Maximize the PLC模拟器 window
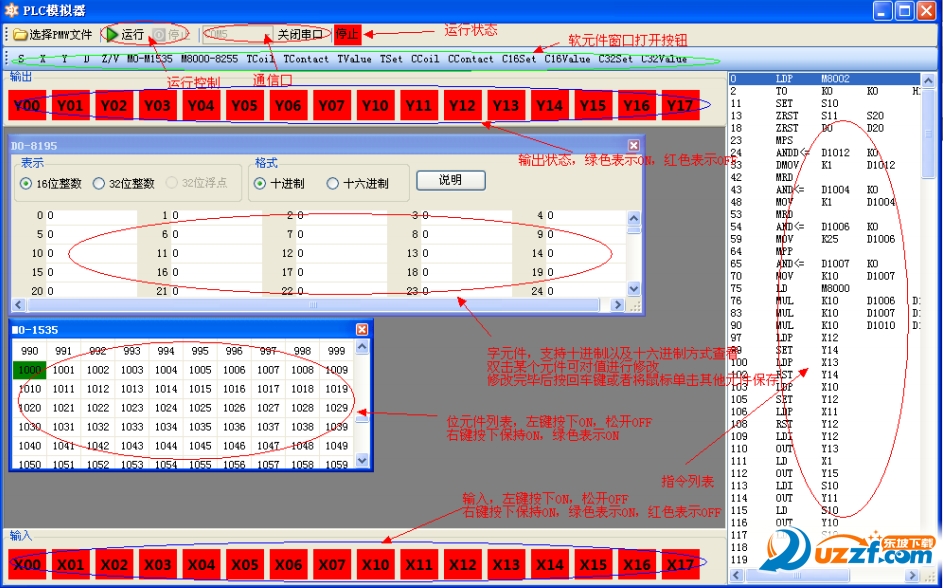Screen dimensions: 943x588 coord(904,11)
